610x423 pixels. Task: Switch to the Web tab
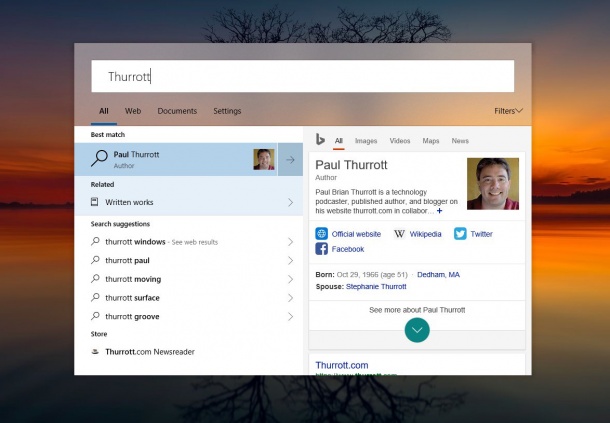point(133,111)
